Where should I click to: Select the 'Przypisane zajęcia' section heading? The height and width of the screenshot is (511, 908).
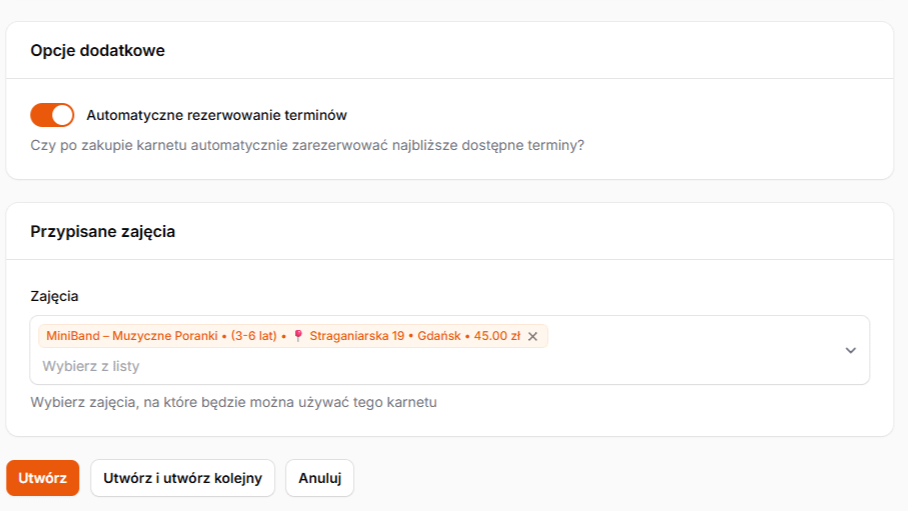[x=102, y=231]
